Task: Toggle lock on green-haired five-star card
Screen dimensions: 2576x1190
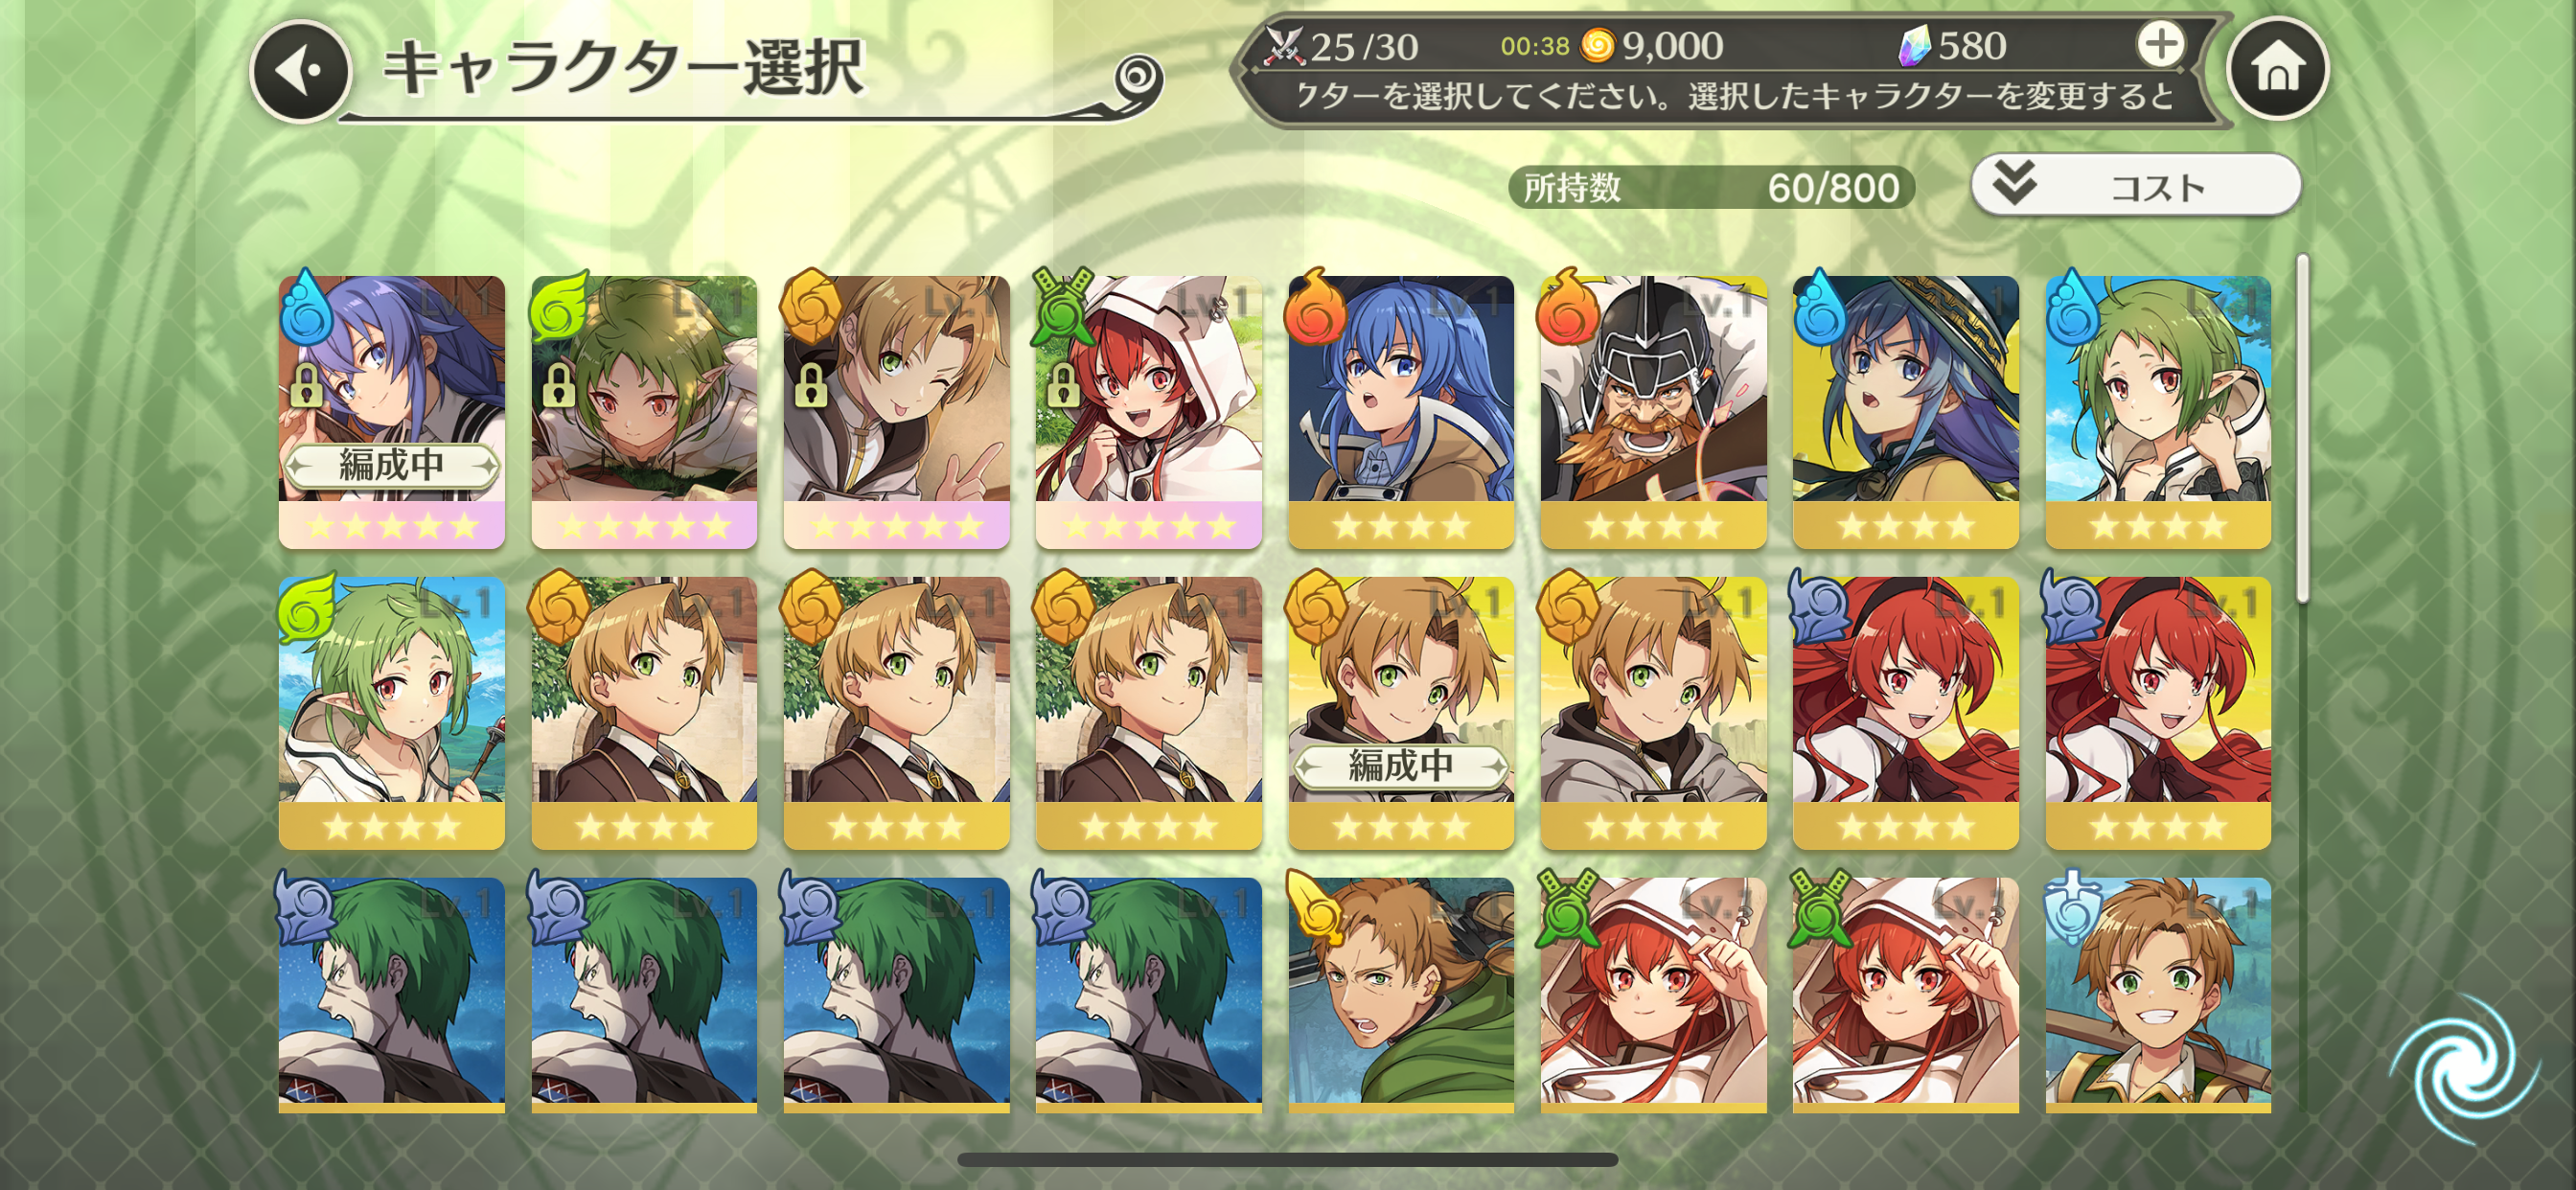Action: [558, 385]
